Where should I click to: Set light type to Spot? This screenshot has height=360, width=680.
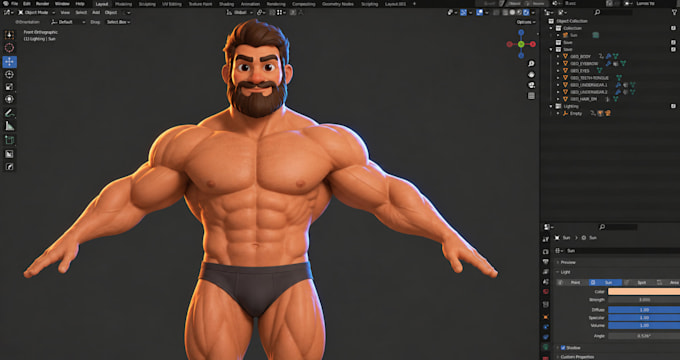pos(638,282)
